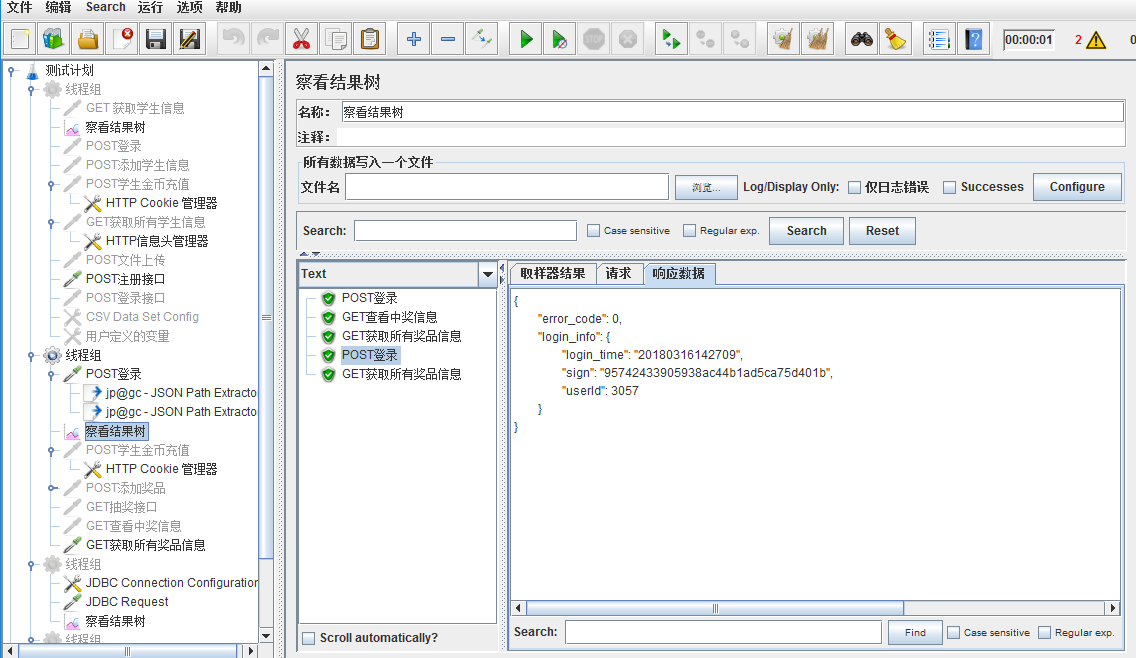Screen dimensions: 1136x658
Task: Select GET查看中奖信息 in results list
Action: click(389, 317)
